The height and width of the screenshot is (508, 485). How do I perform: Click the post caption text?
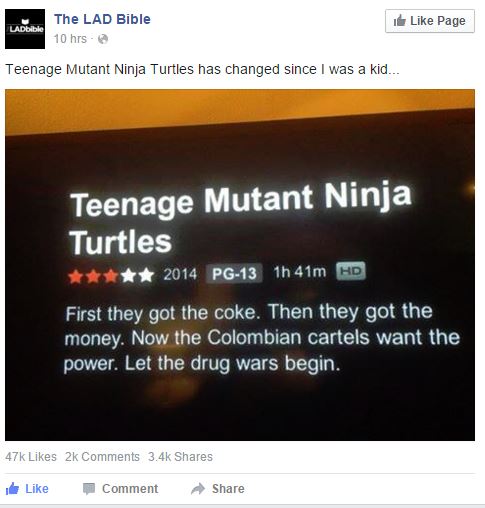point(202,70)
